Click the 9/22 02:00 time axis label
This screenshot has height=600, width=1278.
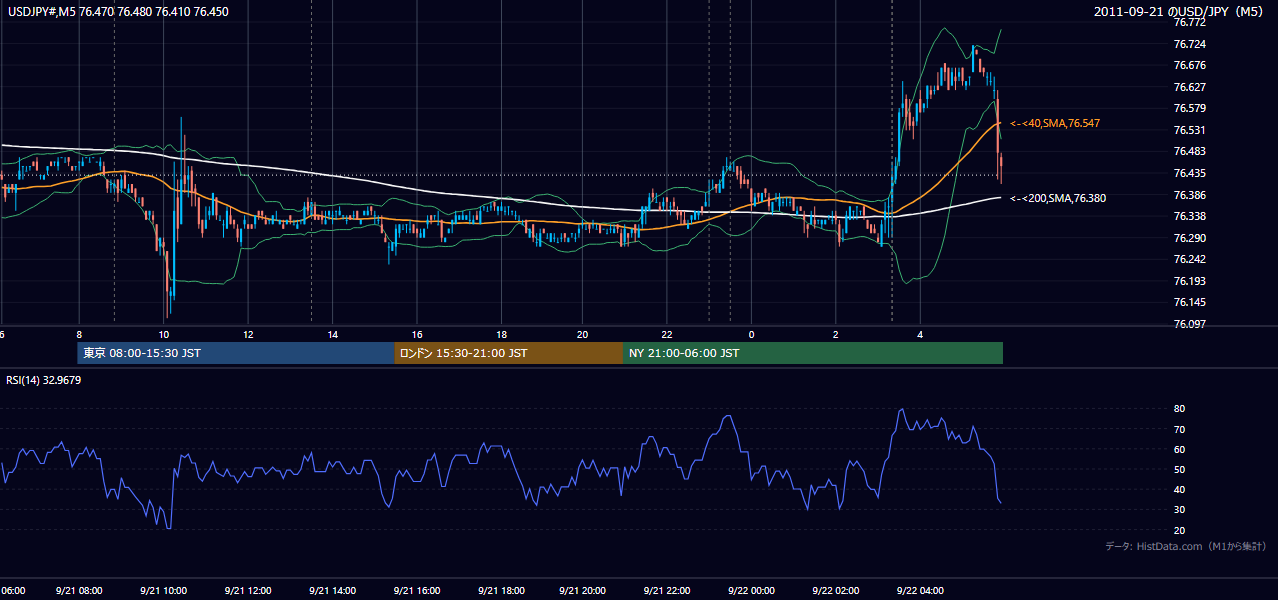(835, 591)
